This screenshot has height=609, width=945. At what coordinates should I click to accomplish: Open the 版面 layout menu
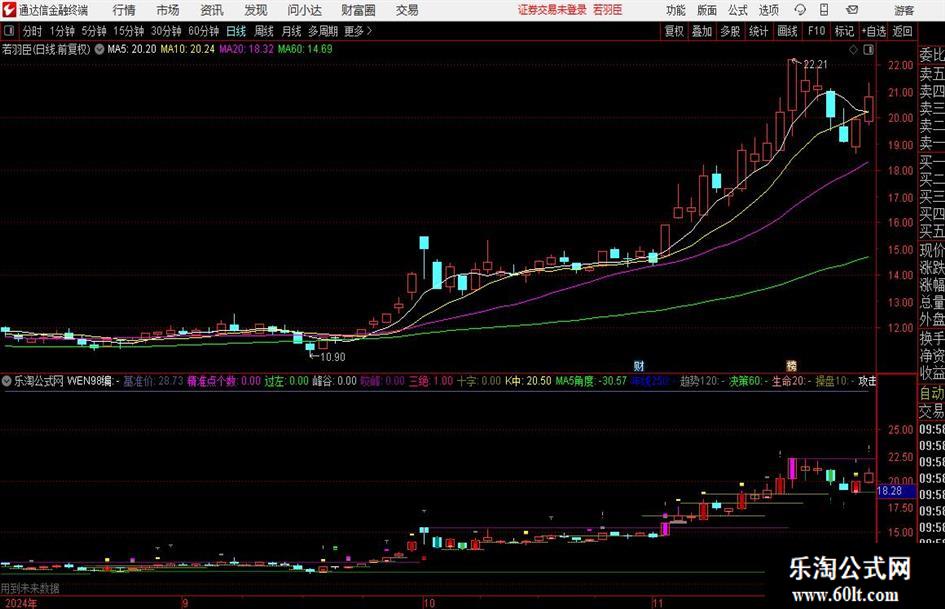pyautogui.click(x=706, y=10)
